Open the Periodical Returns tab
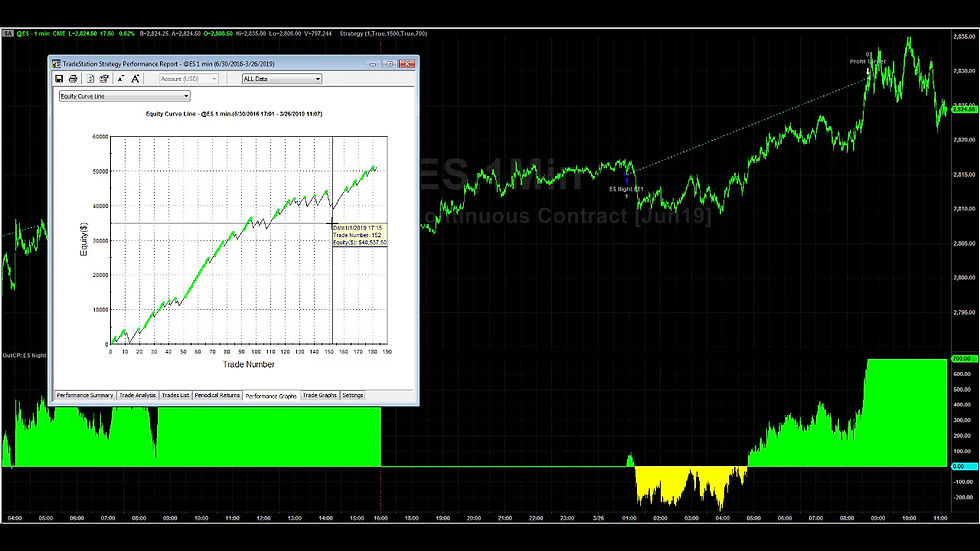This screenshot has height=551, width=980. [217, 395]
